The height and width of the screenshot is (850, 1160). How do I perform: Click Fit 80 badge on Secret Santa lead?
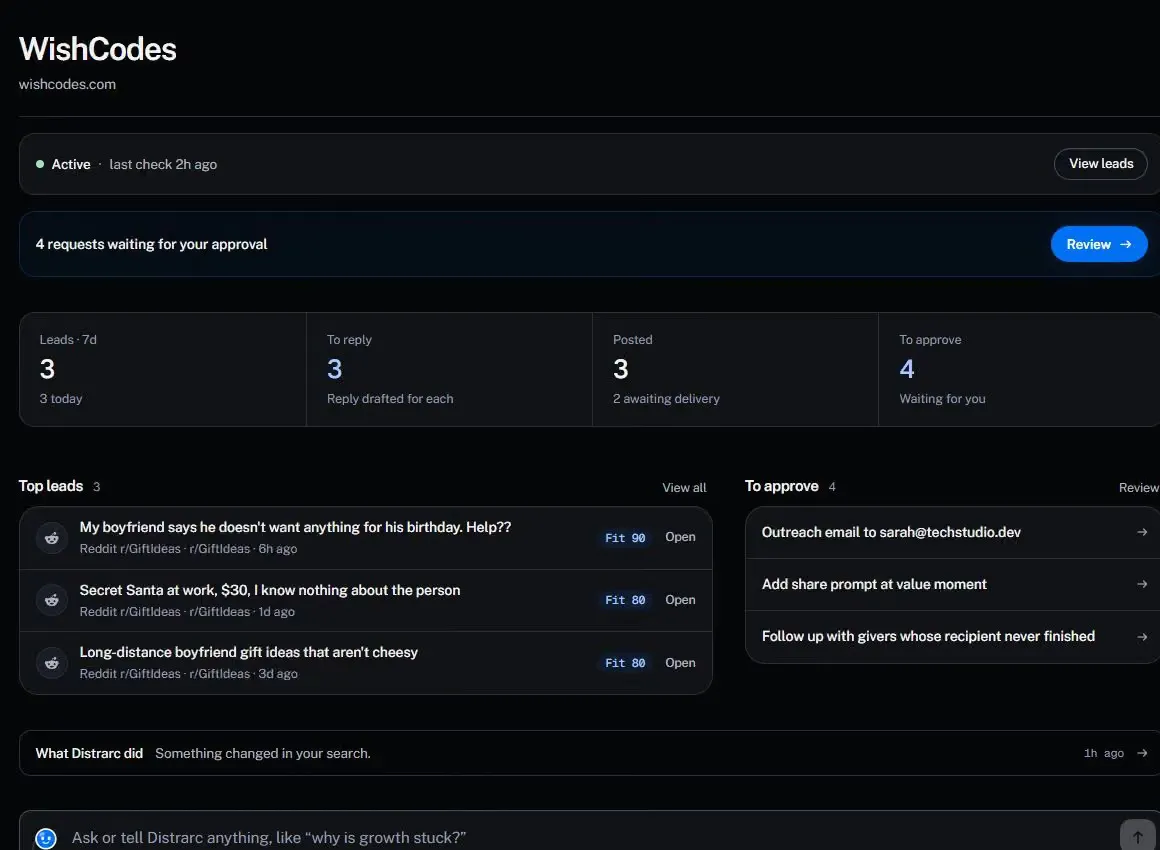coord(625,600)
